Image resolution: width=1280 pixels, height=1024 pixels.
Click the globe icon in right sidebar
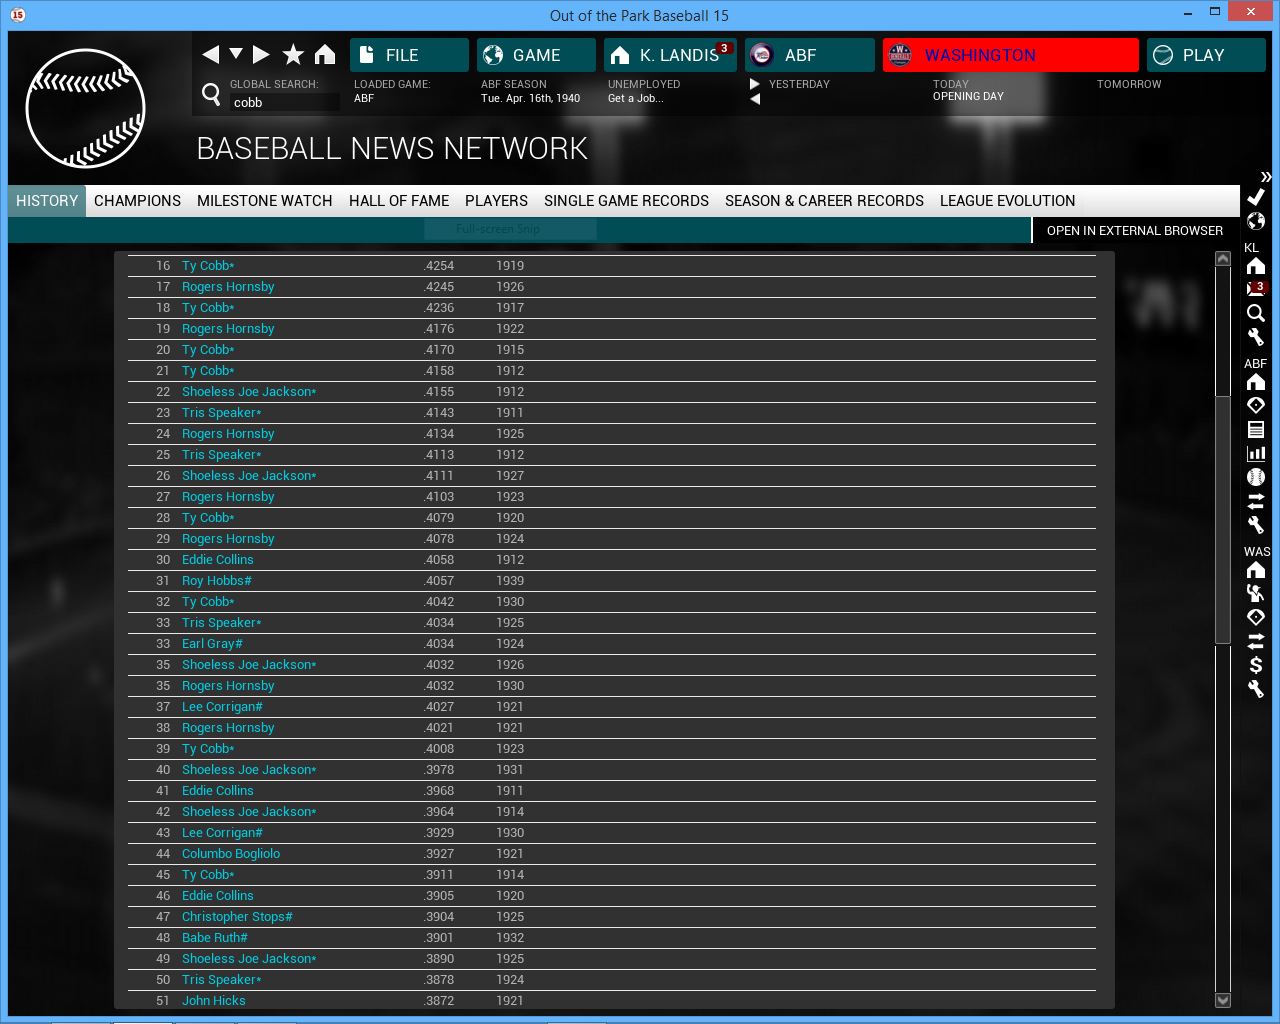1256,221
